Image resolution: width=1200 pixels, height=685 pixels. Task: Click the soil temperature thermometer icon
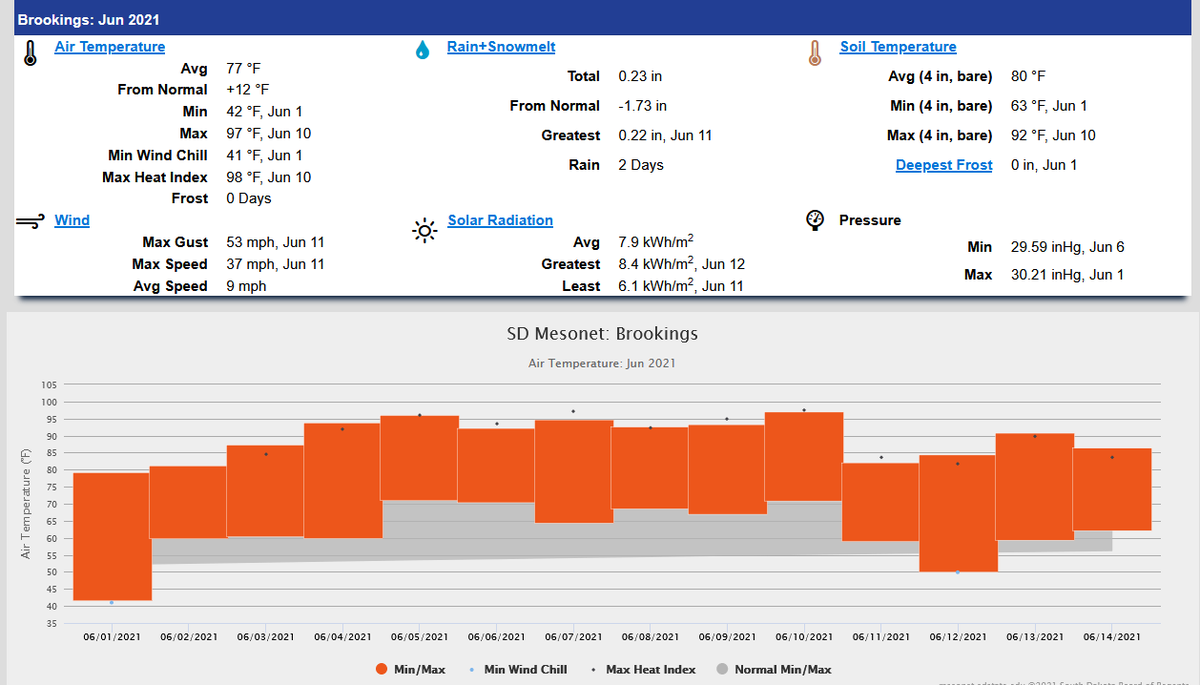click(x=815, y=53)
